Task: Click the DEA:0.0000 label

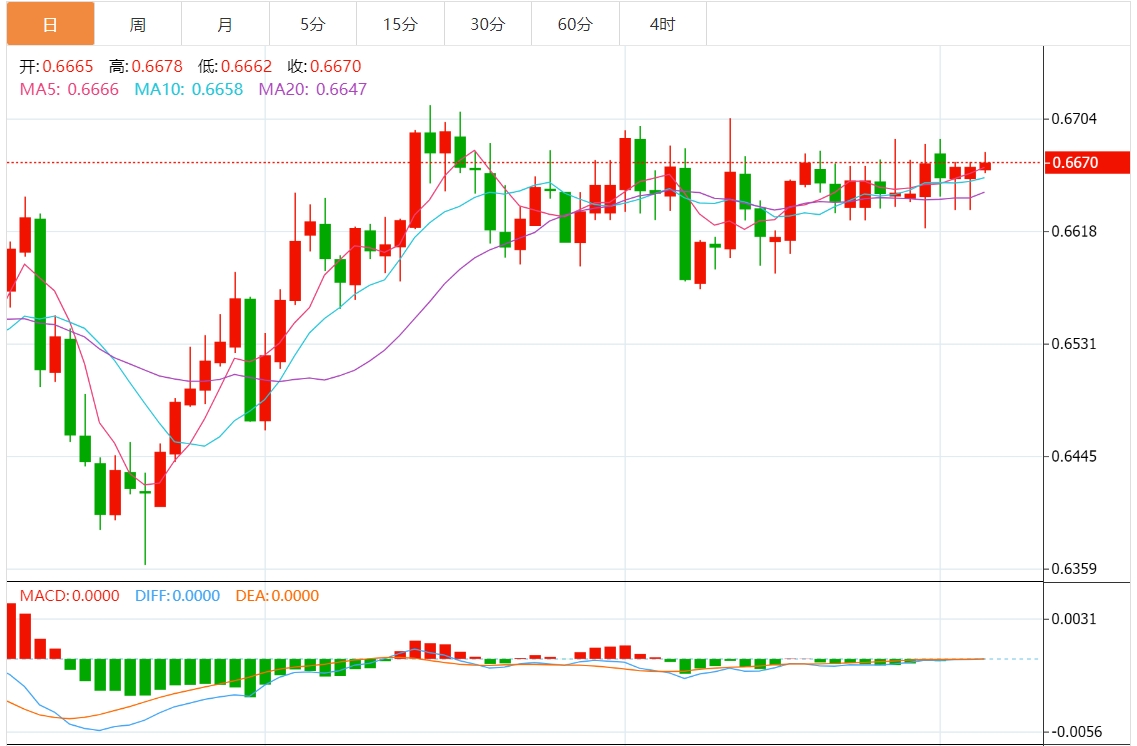Action: coord(277,596)
